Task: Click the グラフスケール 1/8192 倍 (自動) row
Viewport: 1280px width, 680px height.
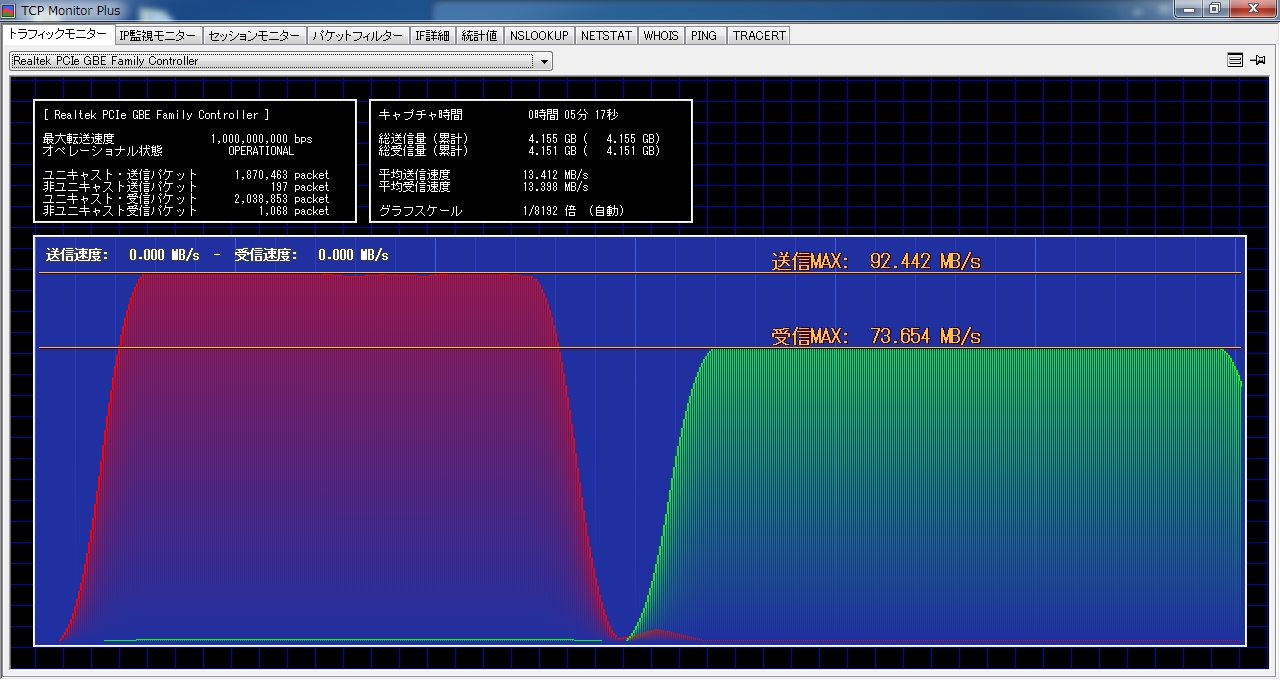Action: click(x=501, y=211)
